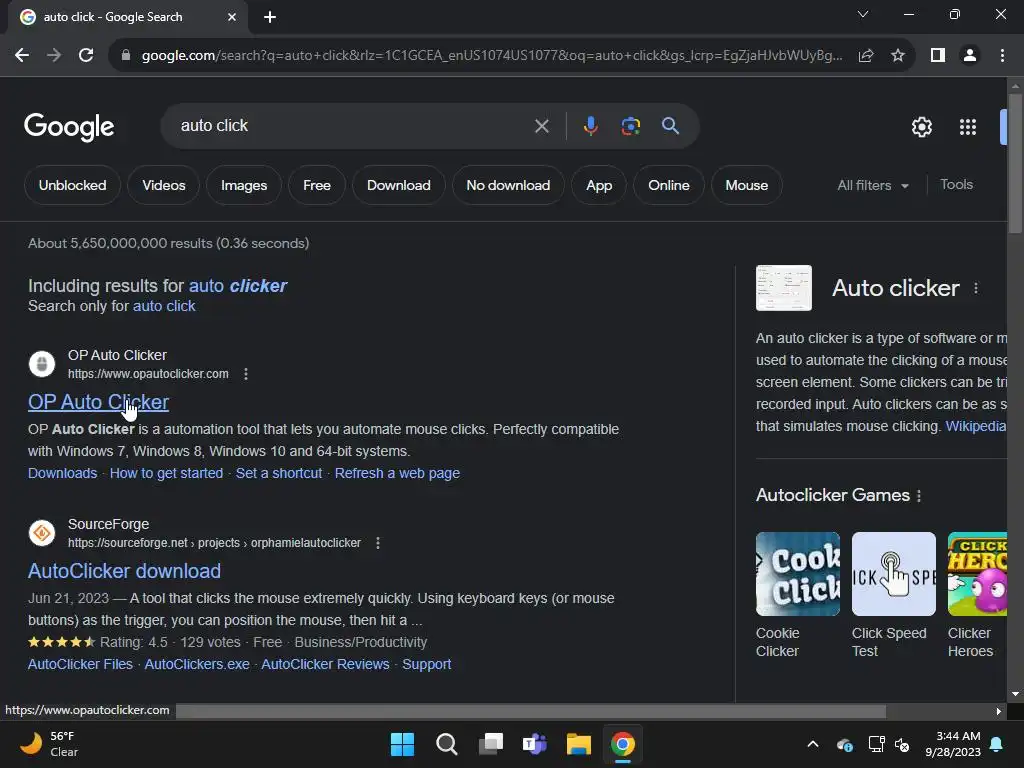Image resolution: width=1024 pixels, height=768 pixels.
Task: Click the magnifier search button
Action: click(670, 125)
